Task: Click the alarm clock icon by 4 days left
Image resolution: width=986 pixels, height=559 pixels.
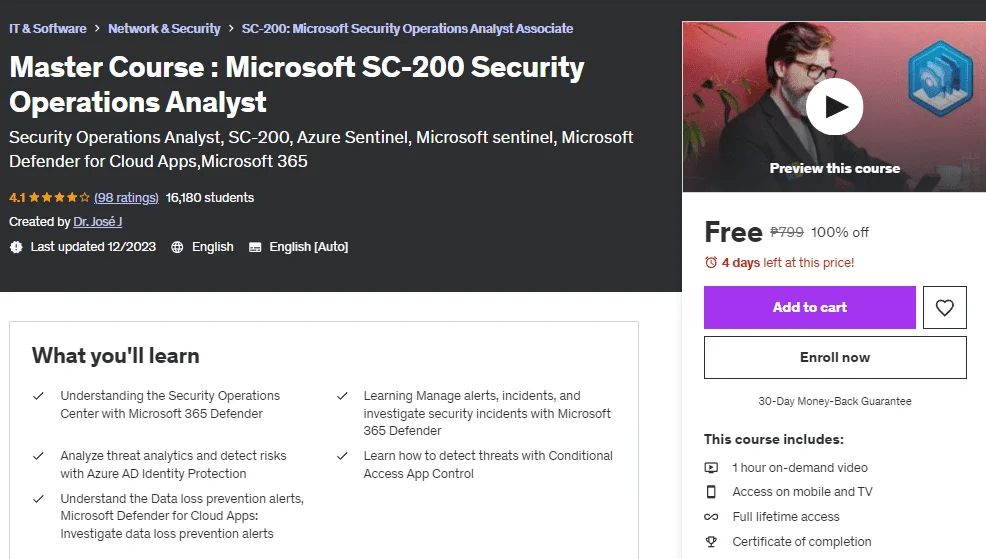Action: point(711,262)
